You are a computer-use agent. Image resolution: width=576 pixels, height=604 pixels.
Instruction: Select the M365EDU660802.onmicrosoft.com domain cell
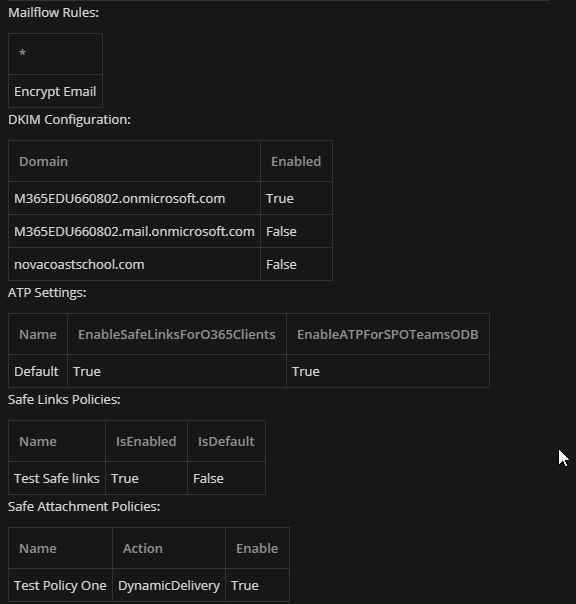134,198
